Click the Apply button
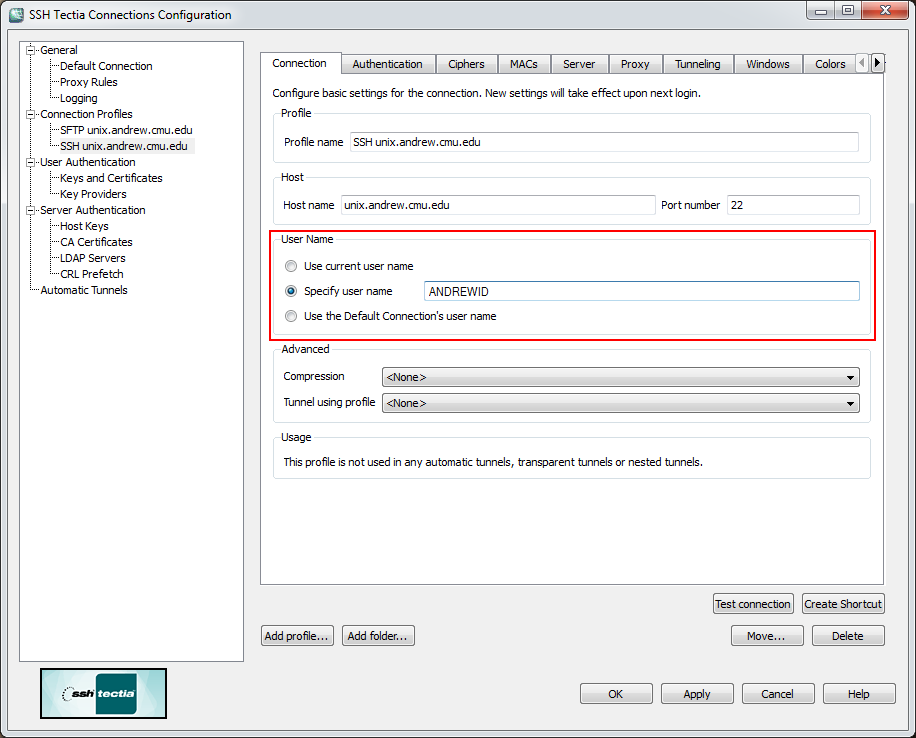This screenshot has width=916, height=738. pos(697,694)
